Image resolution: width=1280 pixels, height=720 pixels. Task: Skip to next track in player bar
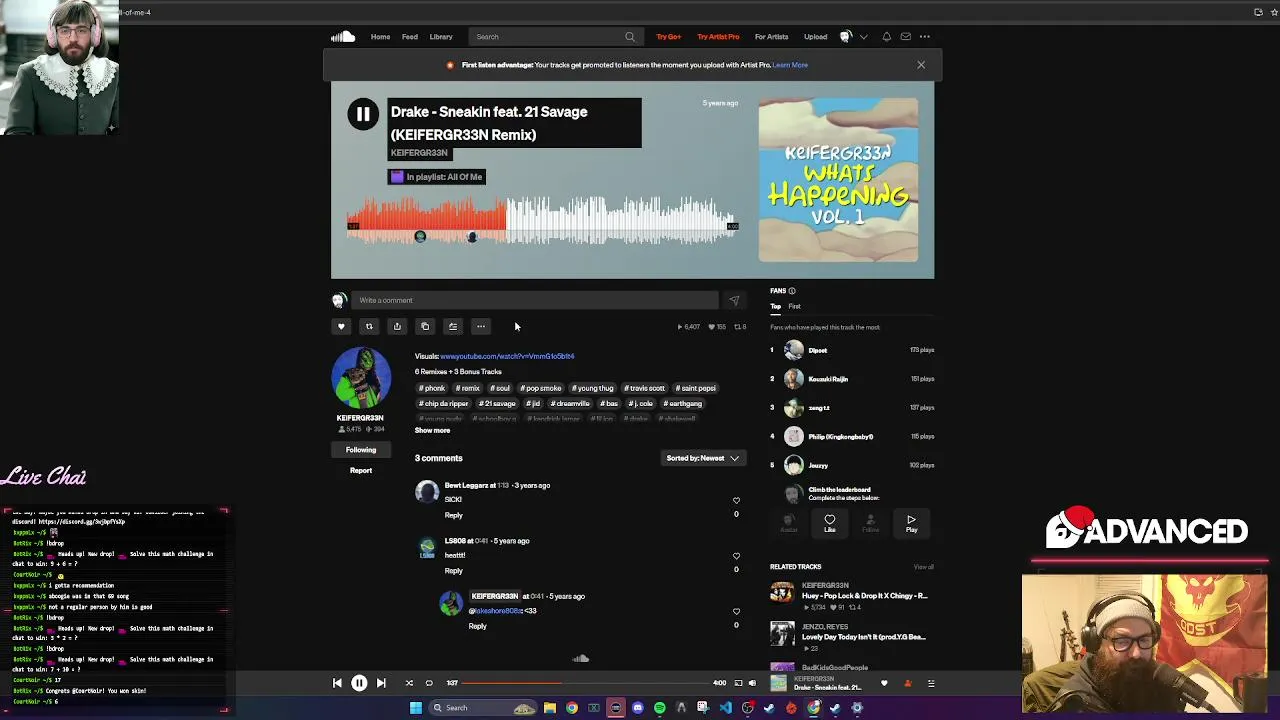point(381,683)
